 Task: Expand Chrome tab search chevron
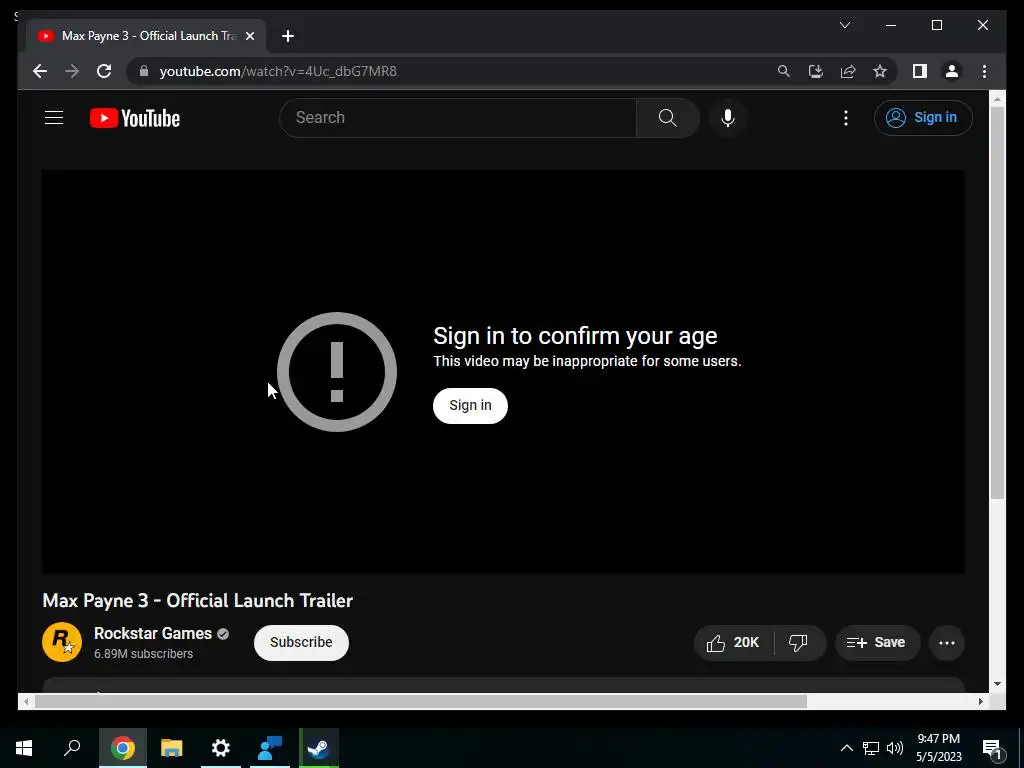[x=844, y=25]
